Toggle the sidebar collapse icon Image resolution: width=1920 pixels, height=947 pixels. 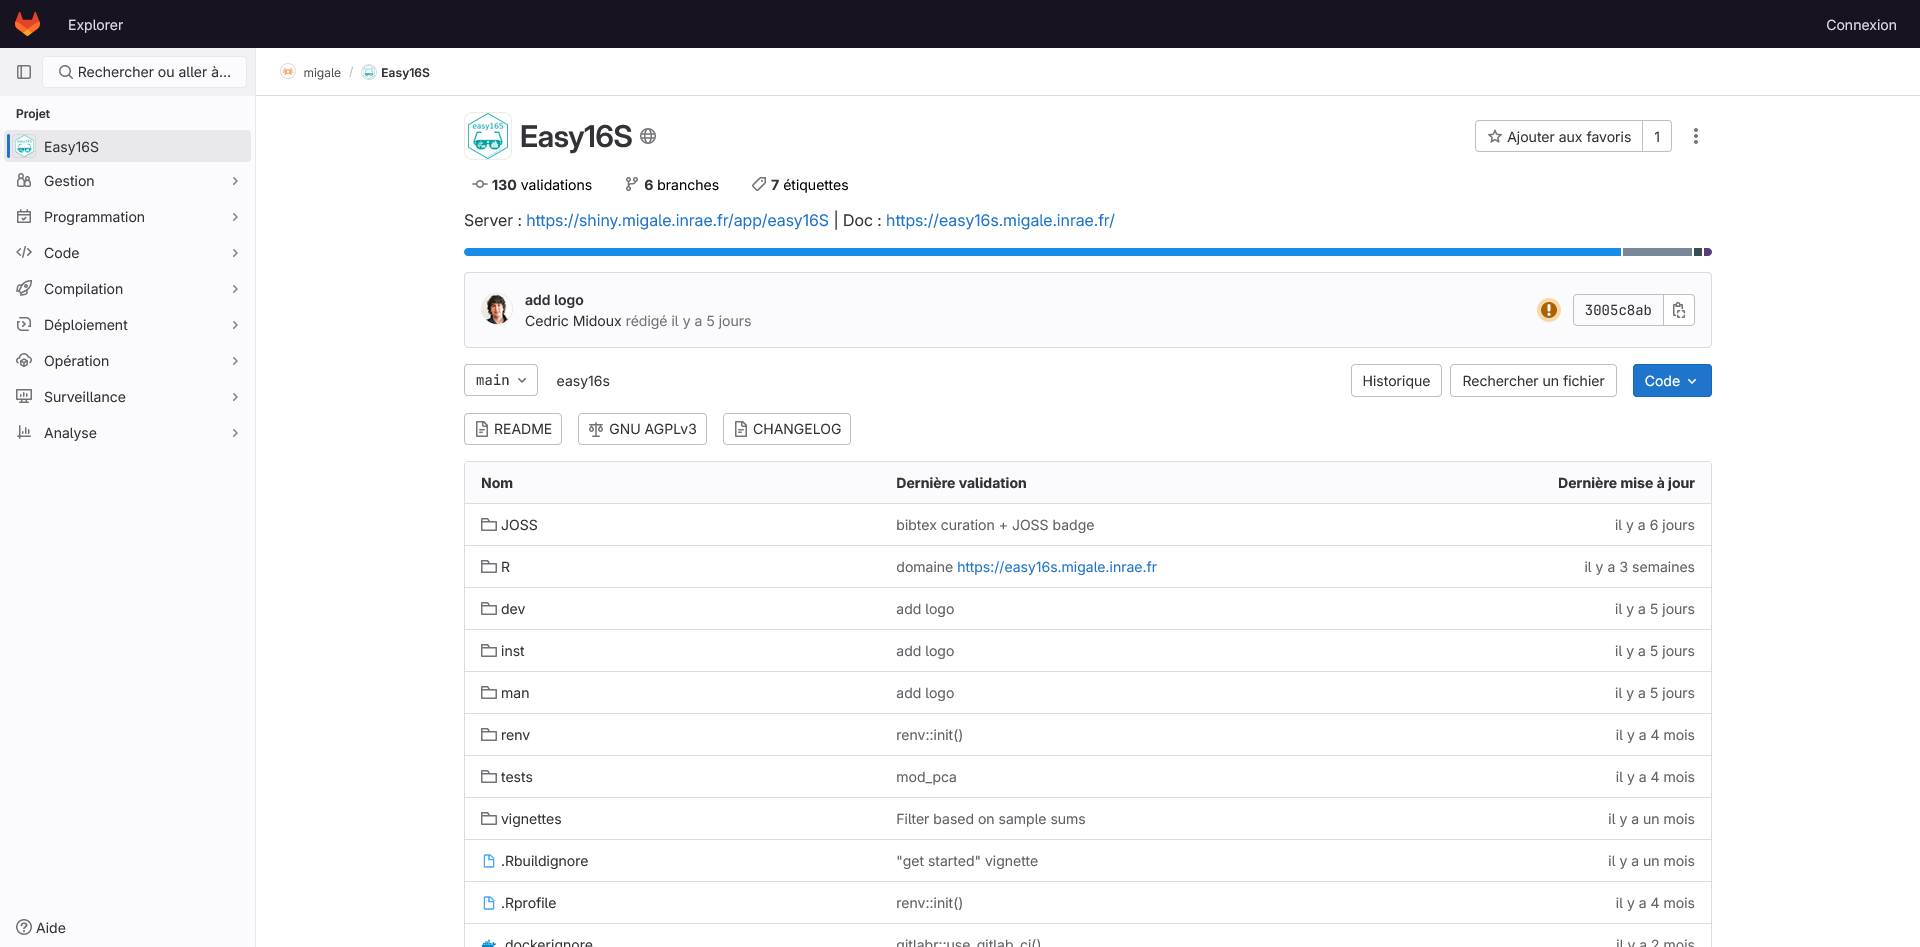(x=24, y=72)
